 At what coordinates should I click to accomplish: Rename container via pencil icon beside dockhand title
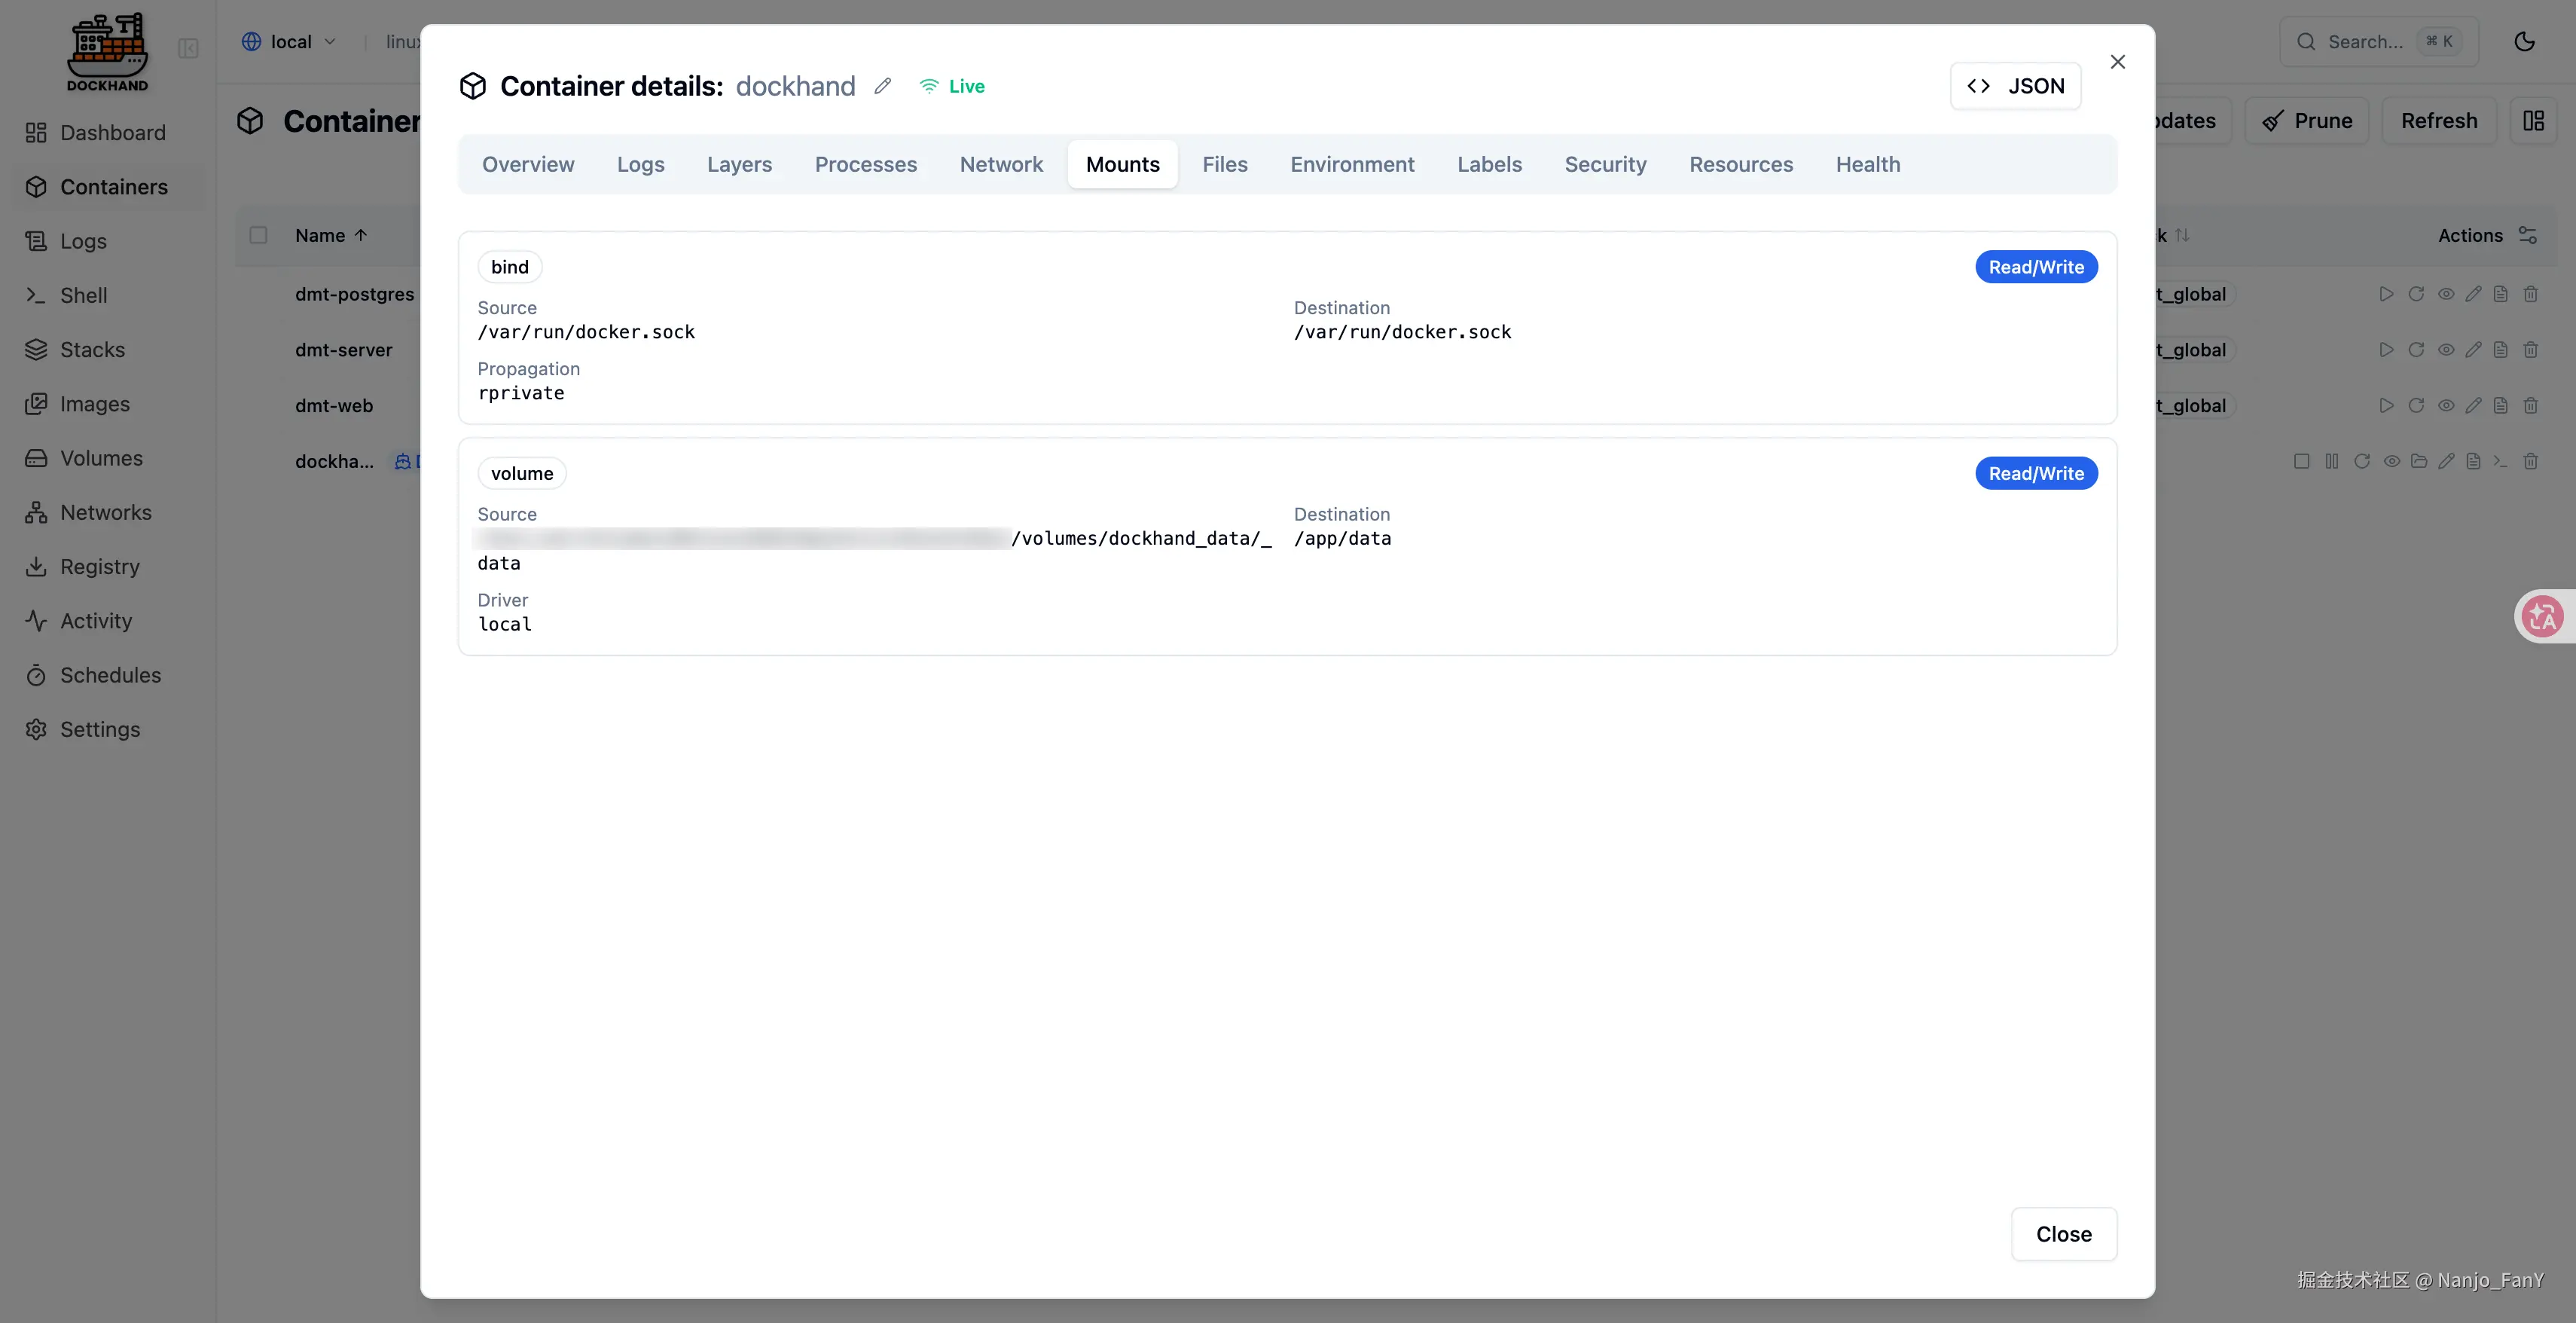click(x=882, y=86)
